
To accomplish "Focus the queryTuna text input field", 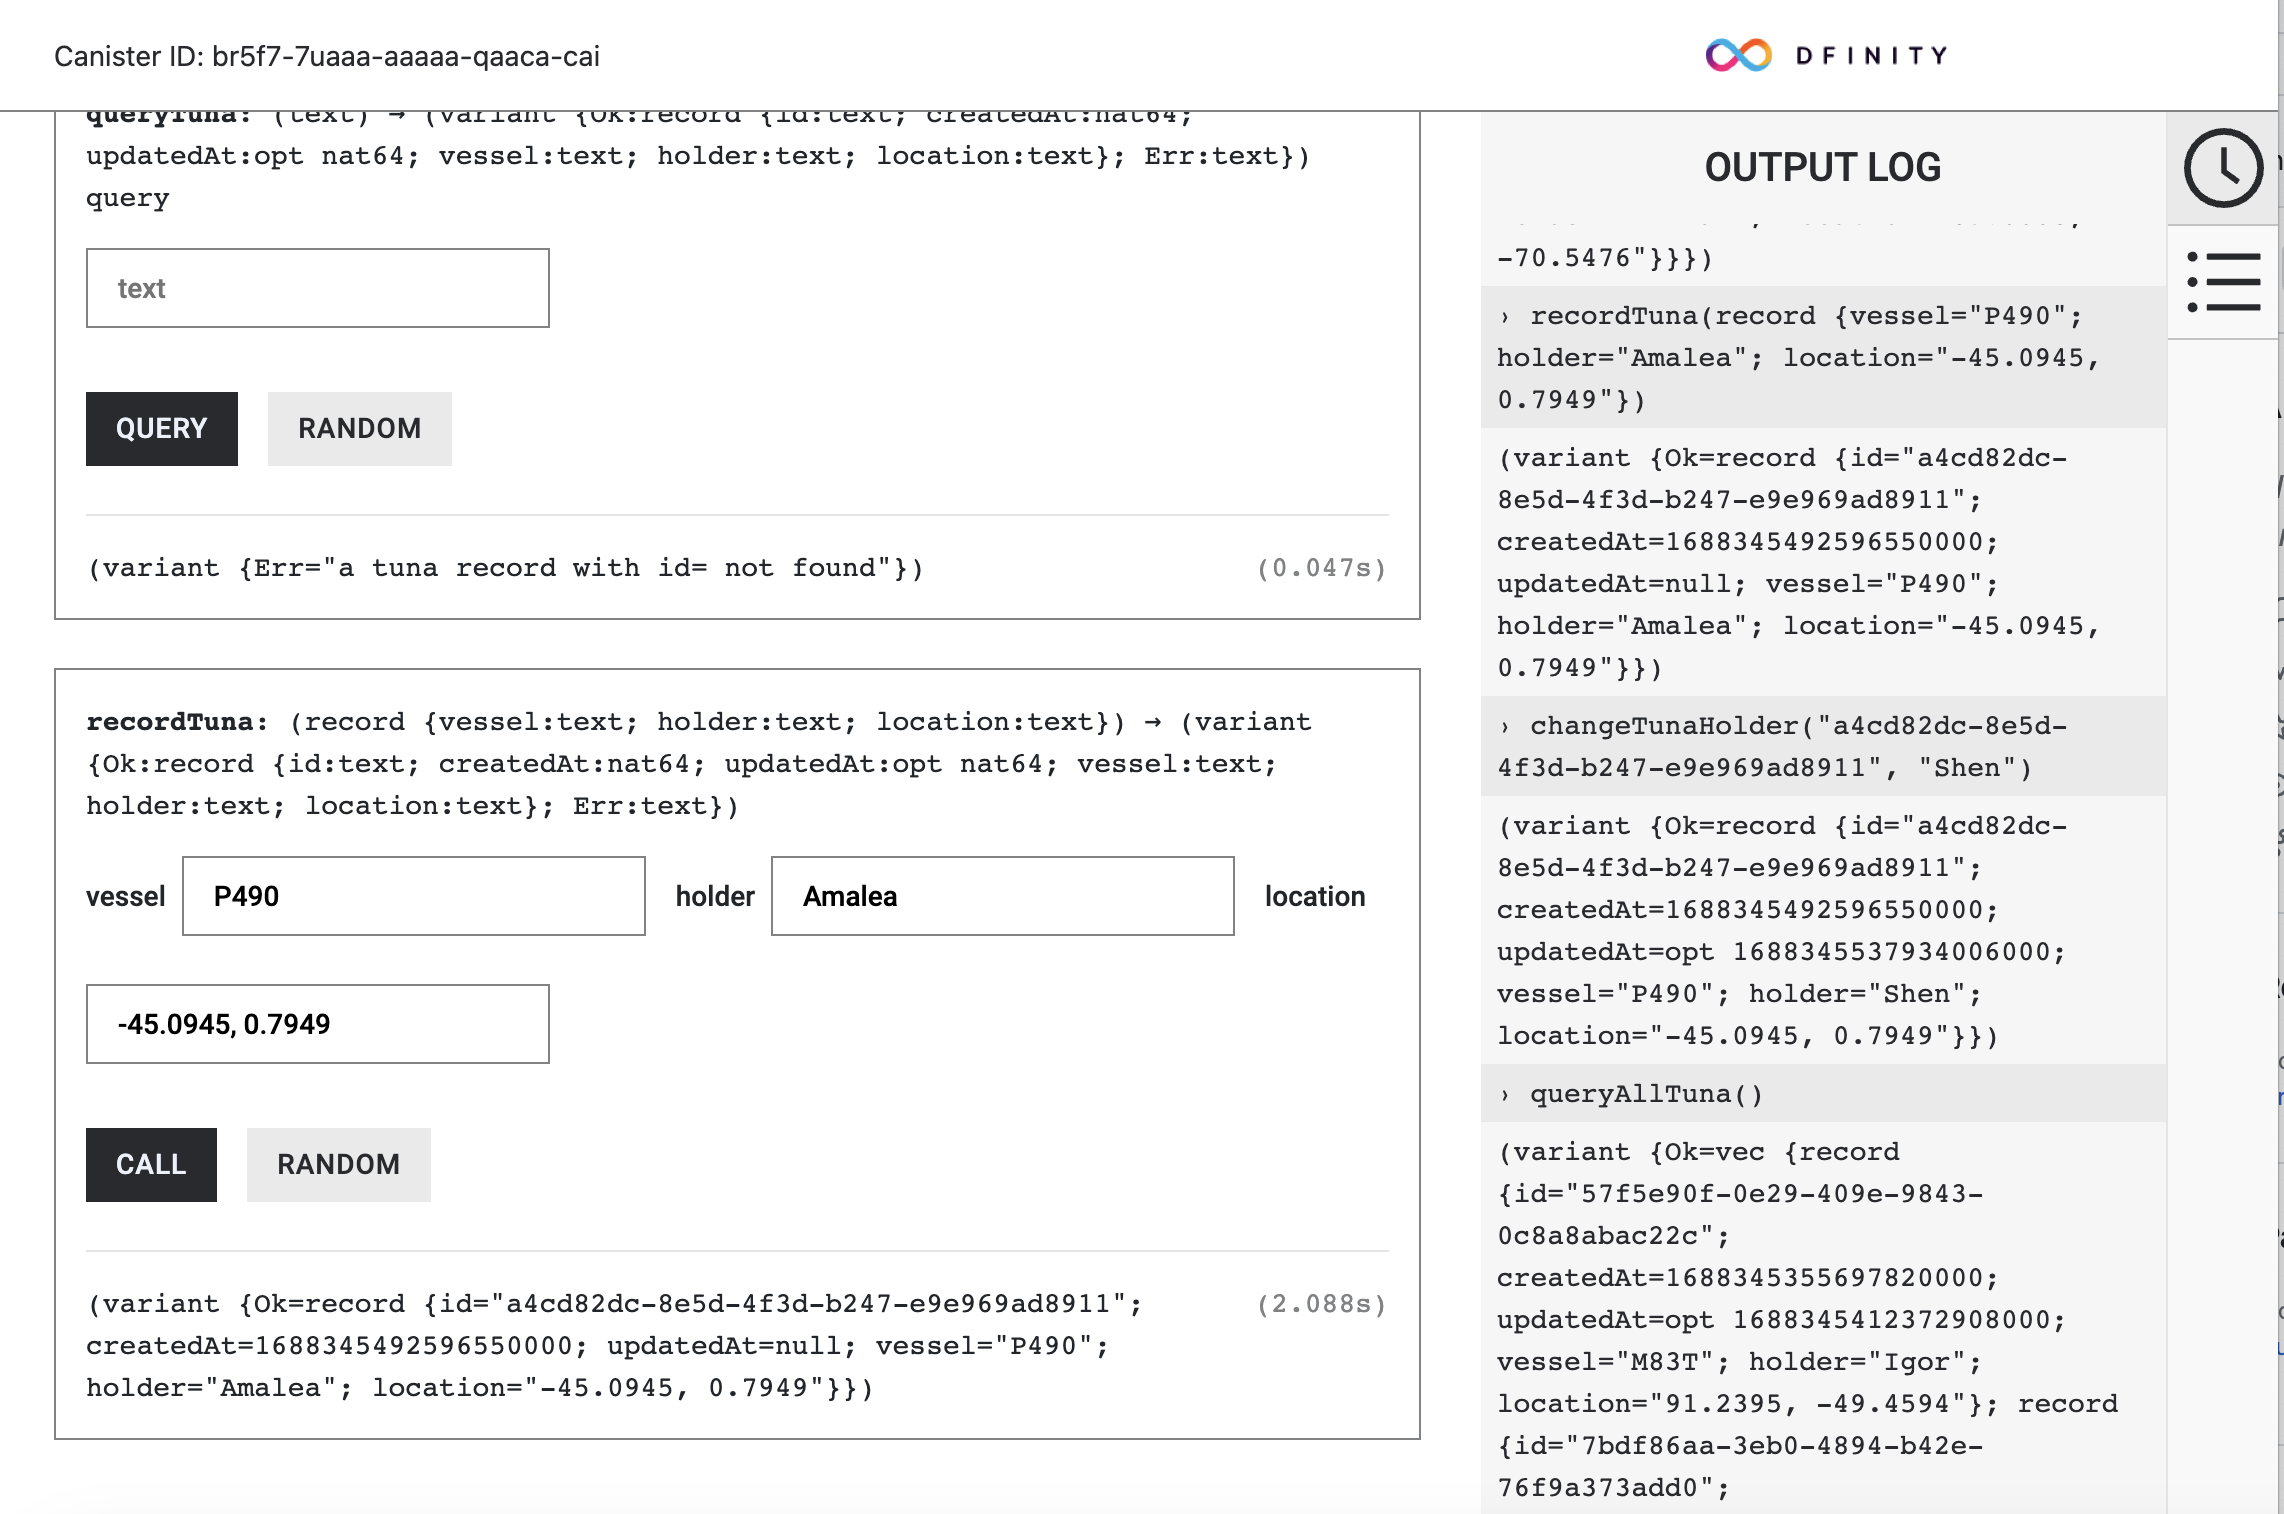I will tap(317, 288).
